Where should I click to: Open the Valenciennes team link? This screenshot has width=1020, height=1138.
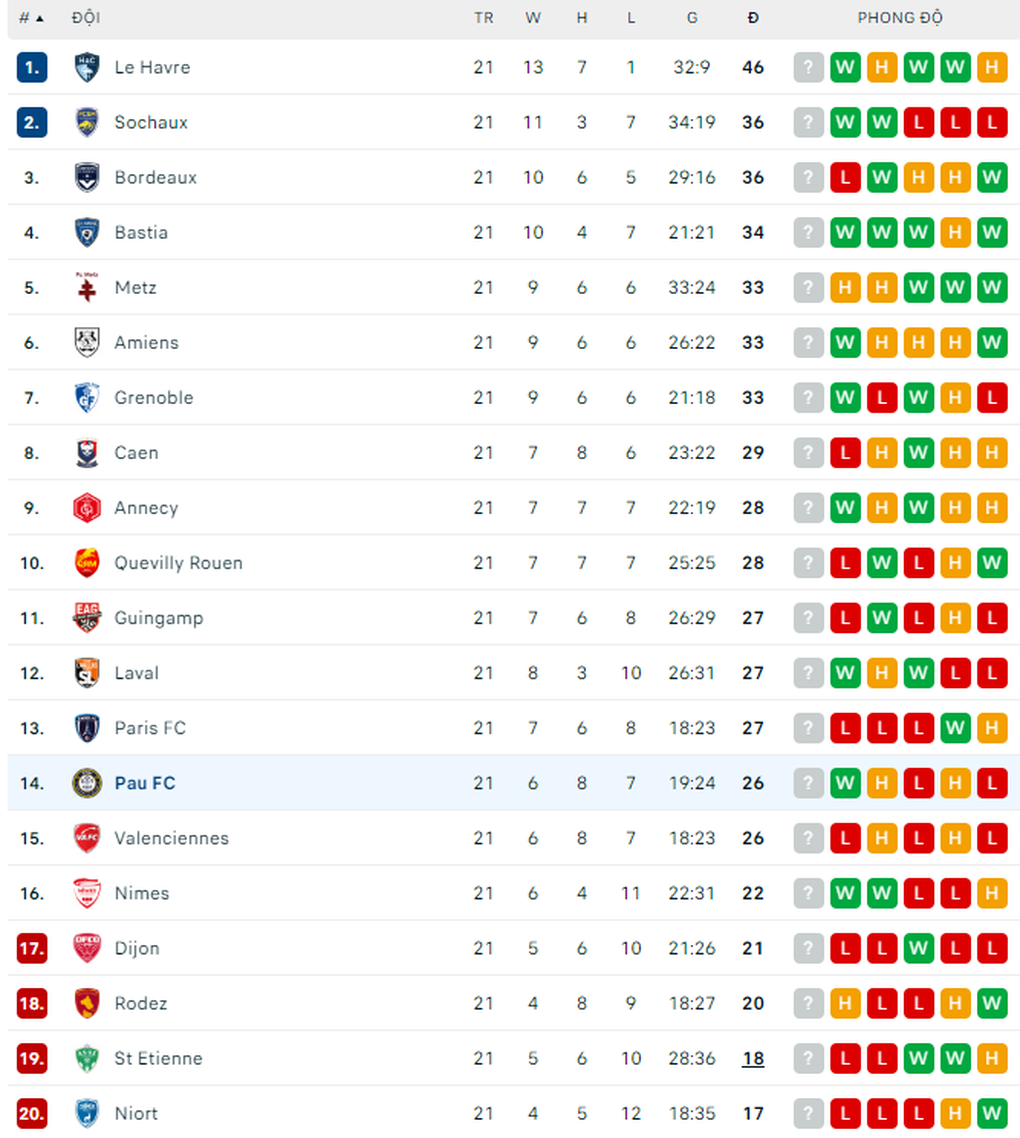tap(171, 838)
